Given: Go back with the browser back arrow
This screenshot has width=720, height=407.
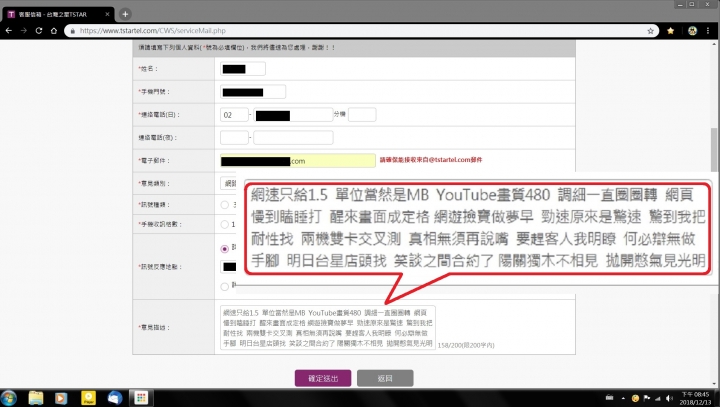Looking at the screenshot, I should [9, 31].
